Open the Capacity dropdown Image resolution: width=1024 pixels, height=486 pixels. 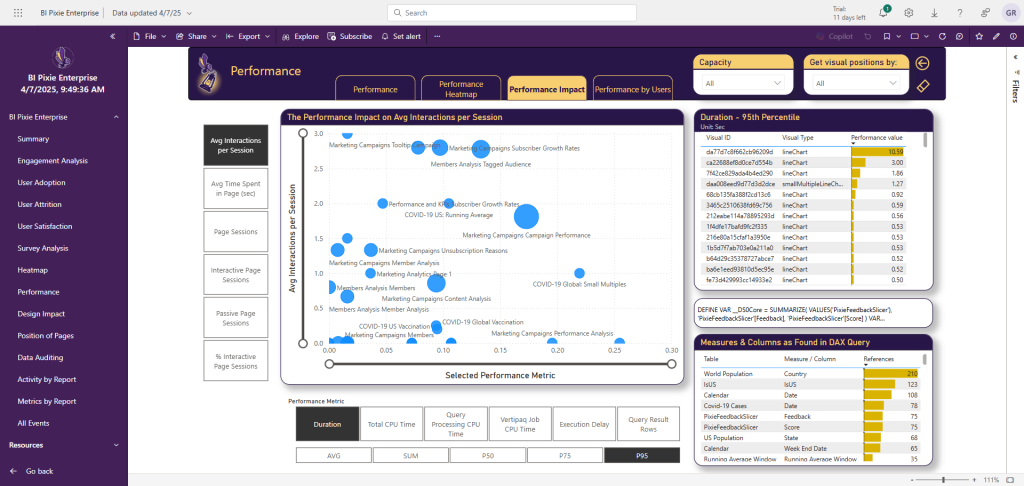(x=743, y=84)
